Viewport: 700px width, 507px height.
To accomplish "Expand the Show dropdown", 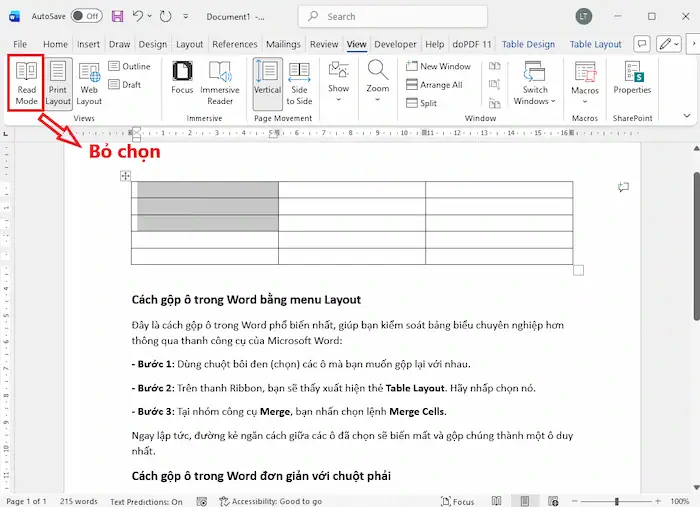I will point(338,82).
